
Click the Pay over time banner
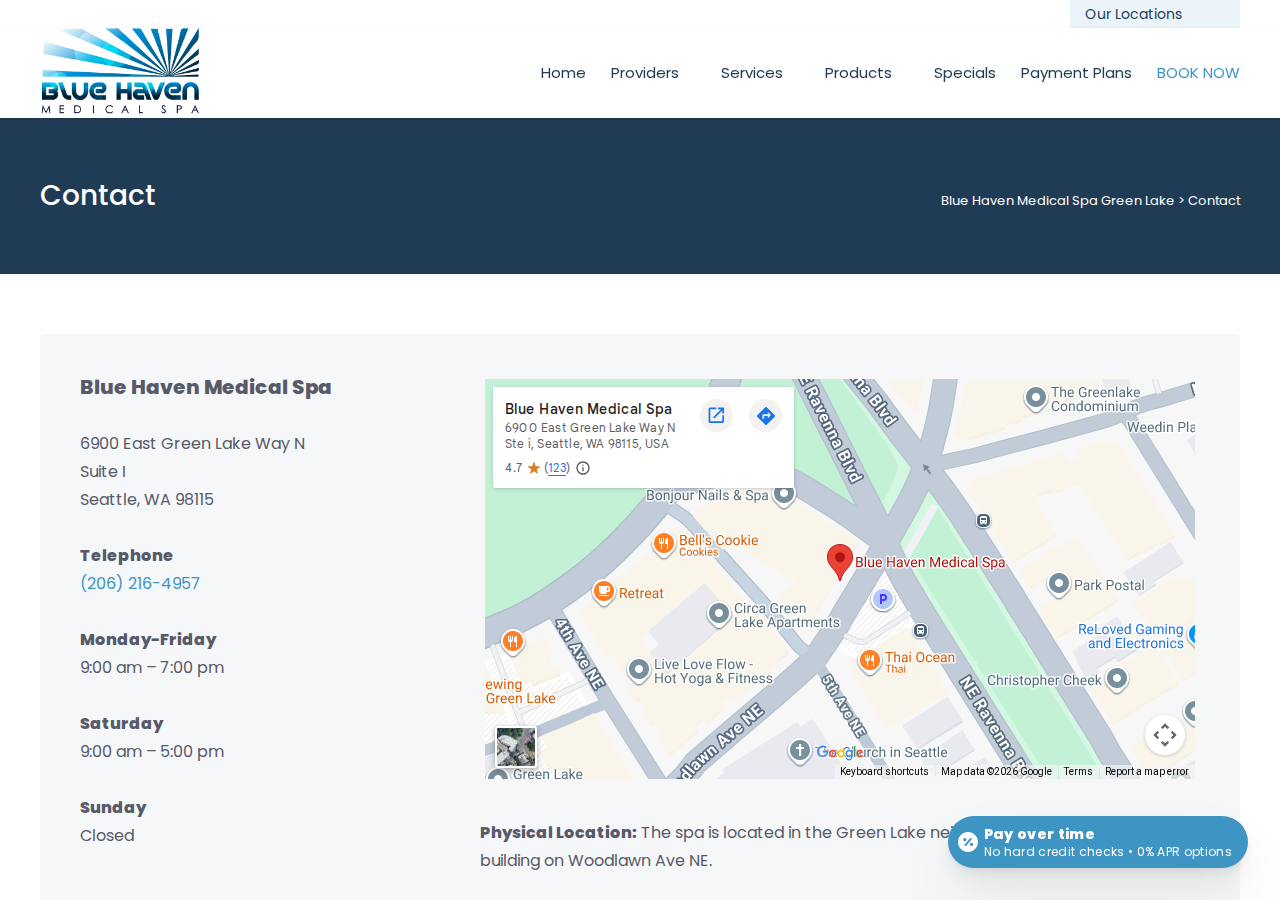coord(1098,842)
